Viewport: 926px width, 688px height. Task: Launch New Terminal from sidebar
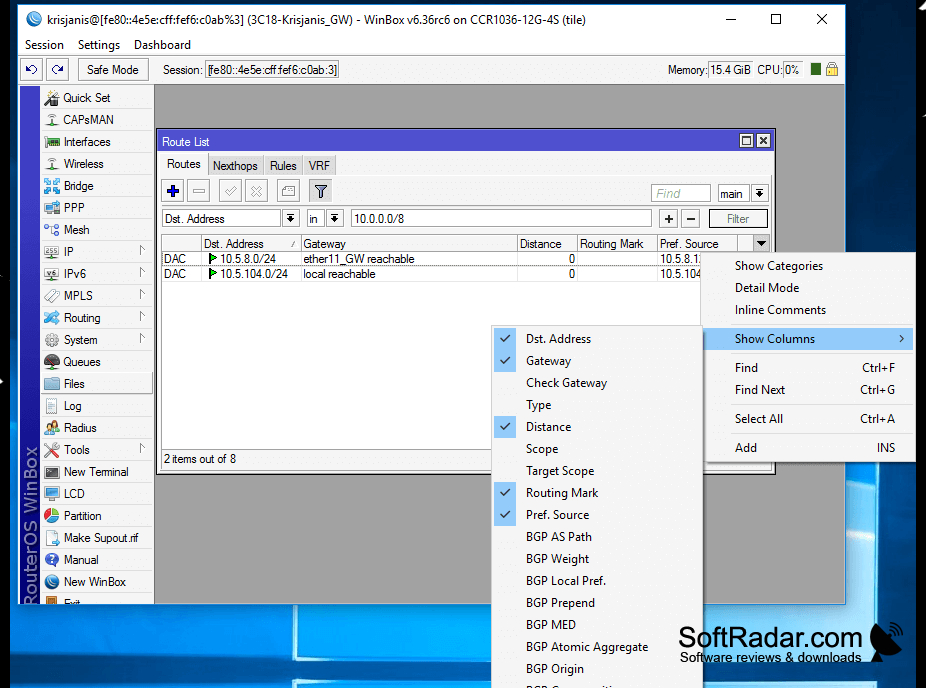point(97,472)
